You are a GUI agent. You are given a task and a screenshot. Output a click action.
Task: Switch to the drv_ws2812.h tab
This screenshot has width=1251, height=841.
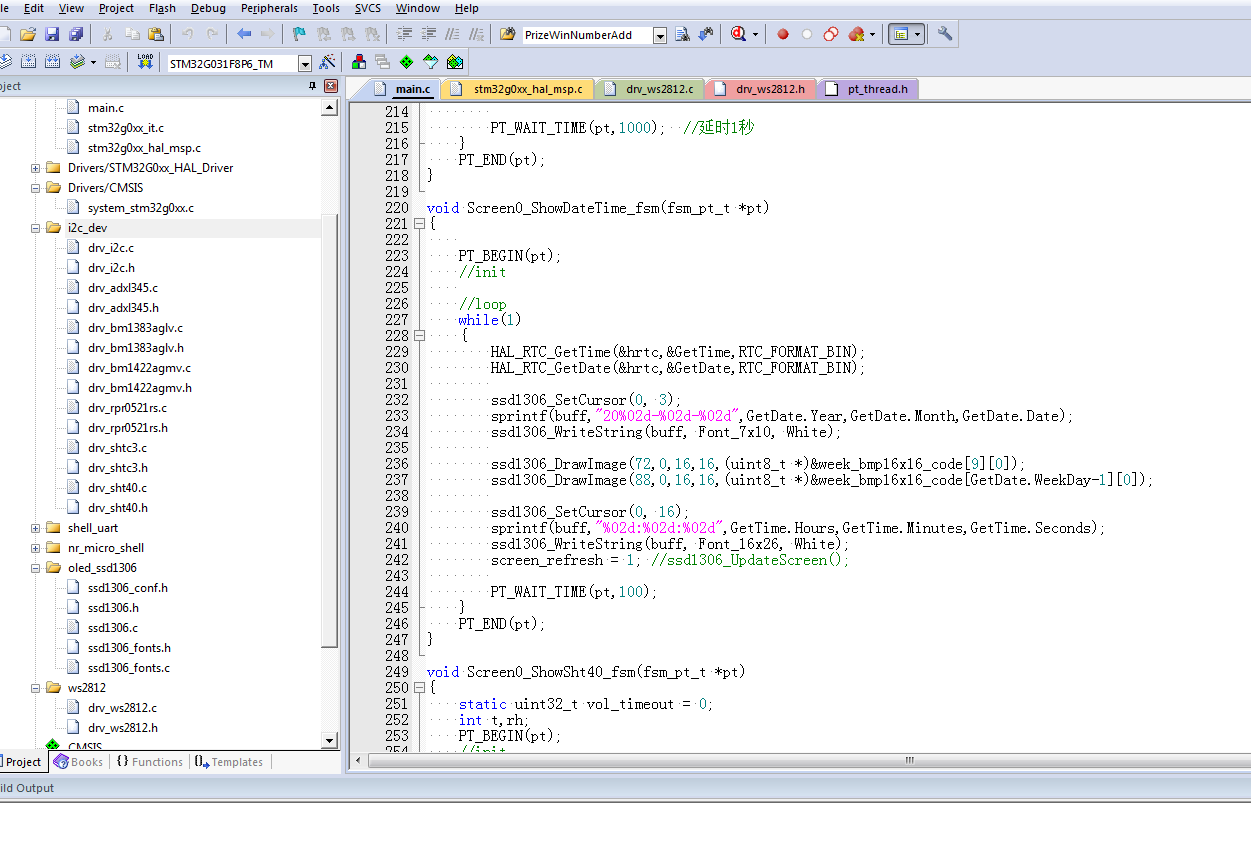tap(761, 89)
